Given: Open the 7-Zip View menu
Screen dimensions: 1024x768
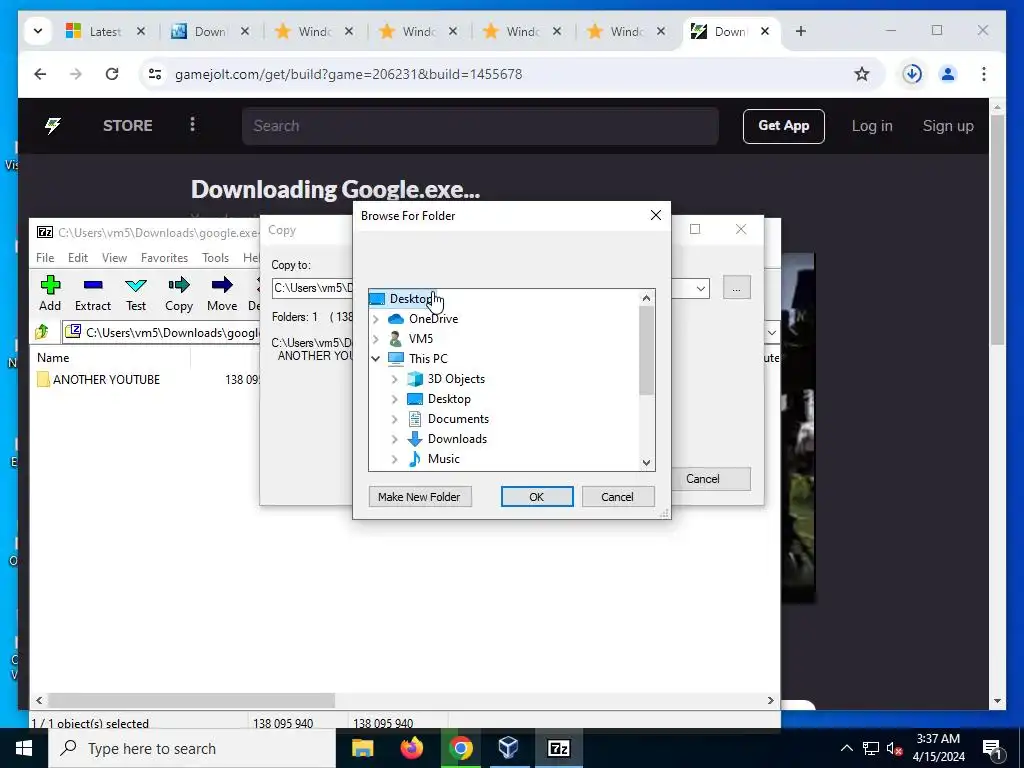Looking at the screenshot, I should click(x=114, y=258).
